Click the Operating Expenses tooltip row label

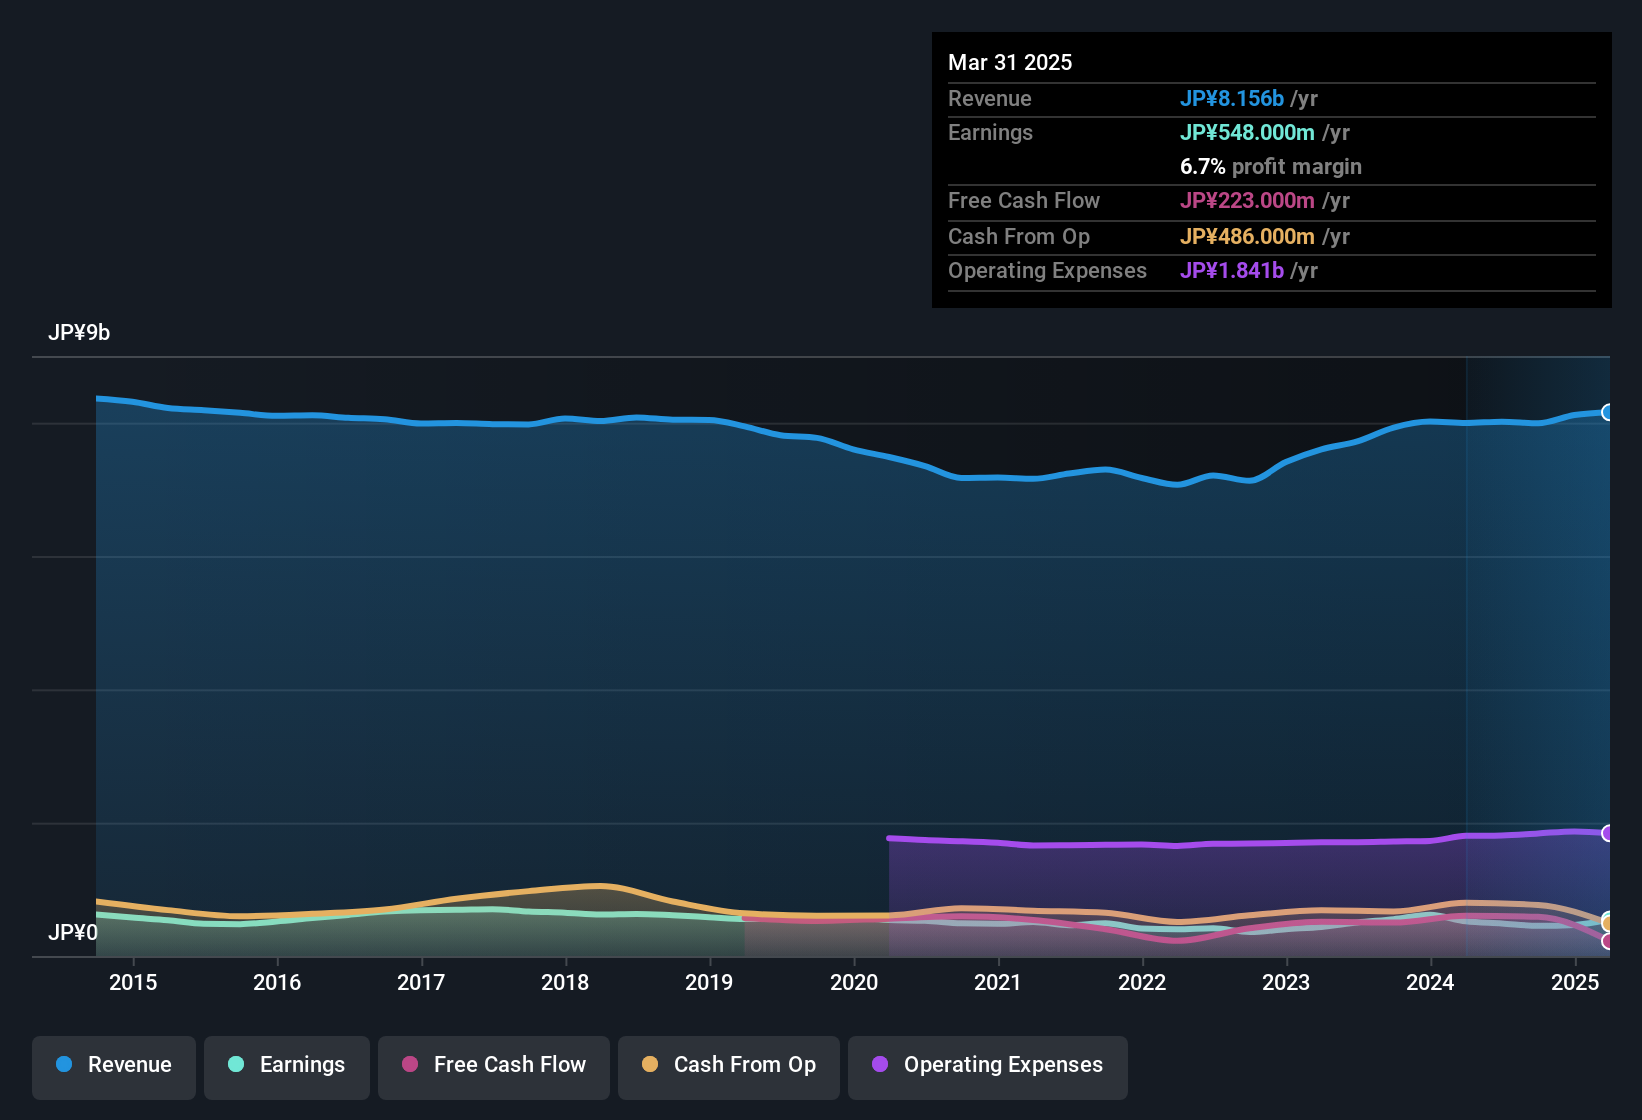[1047, 270]
